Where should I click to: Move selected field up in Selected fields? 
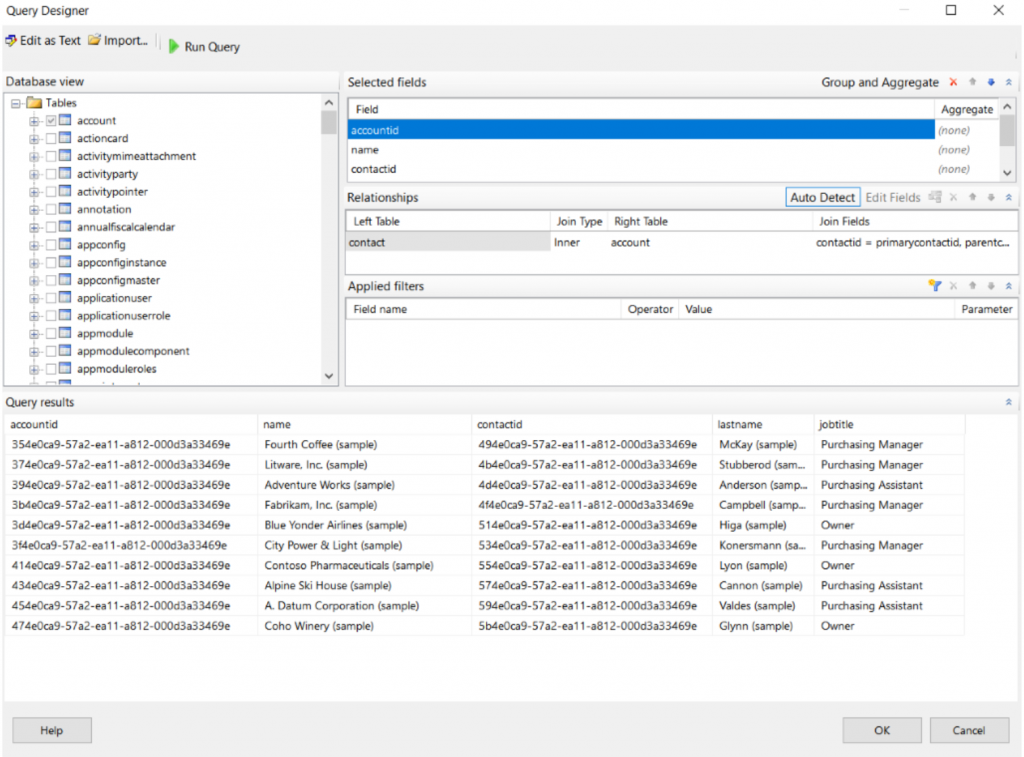(x=972, y=82)
